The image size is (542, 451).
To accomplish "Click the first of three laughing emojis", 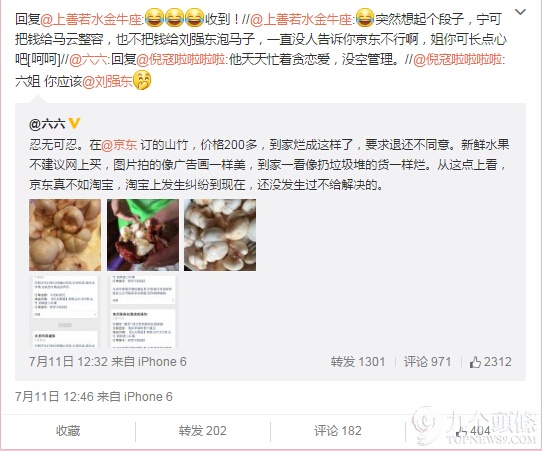I will 154,18.
